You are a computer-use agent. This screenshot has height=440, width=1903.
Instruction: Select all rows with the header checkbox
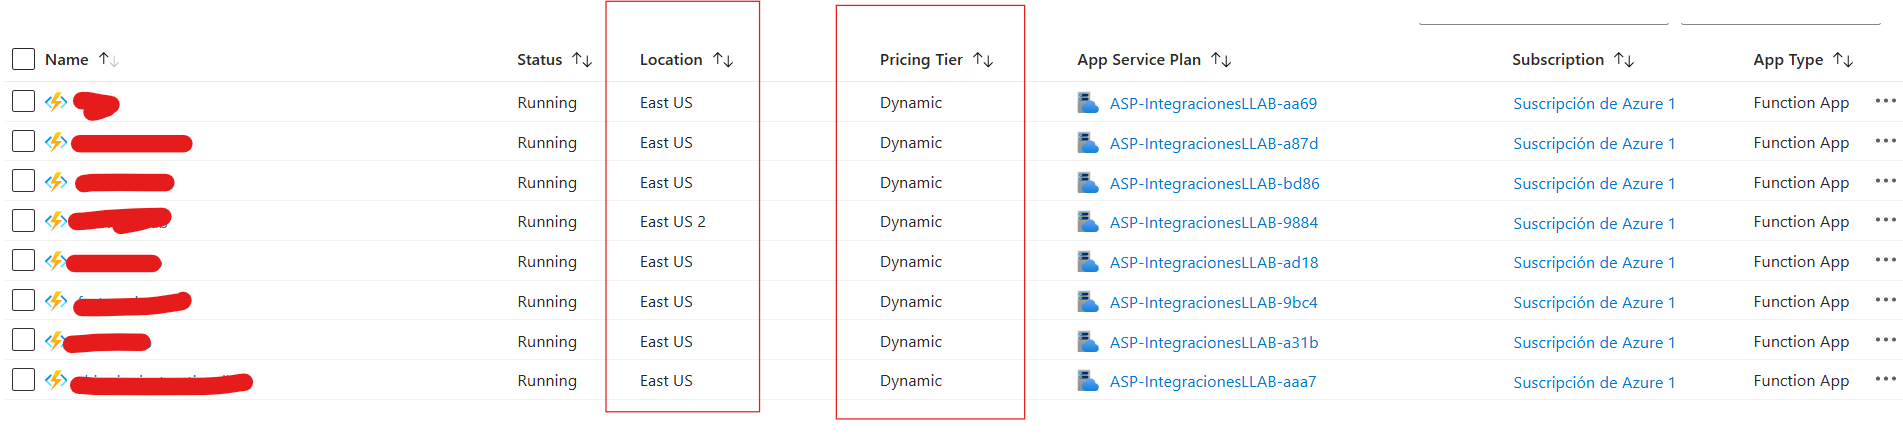point(23,59)
